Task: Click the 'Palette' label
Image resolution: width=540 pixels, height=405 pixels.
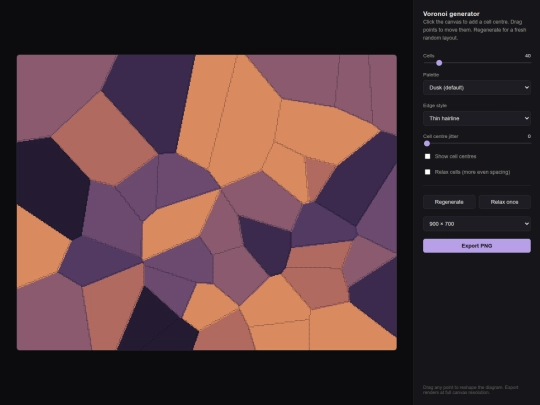Action: click(431, 75)
